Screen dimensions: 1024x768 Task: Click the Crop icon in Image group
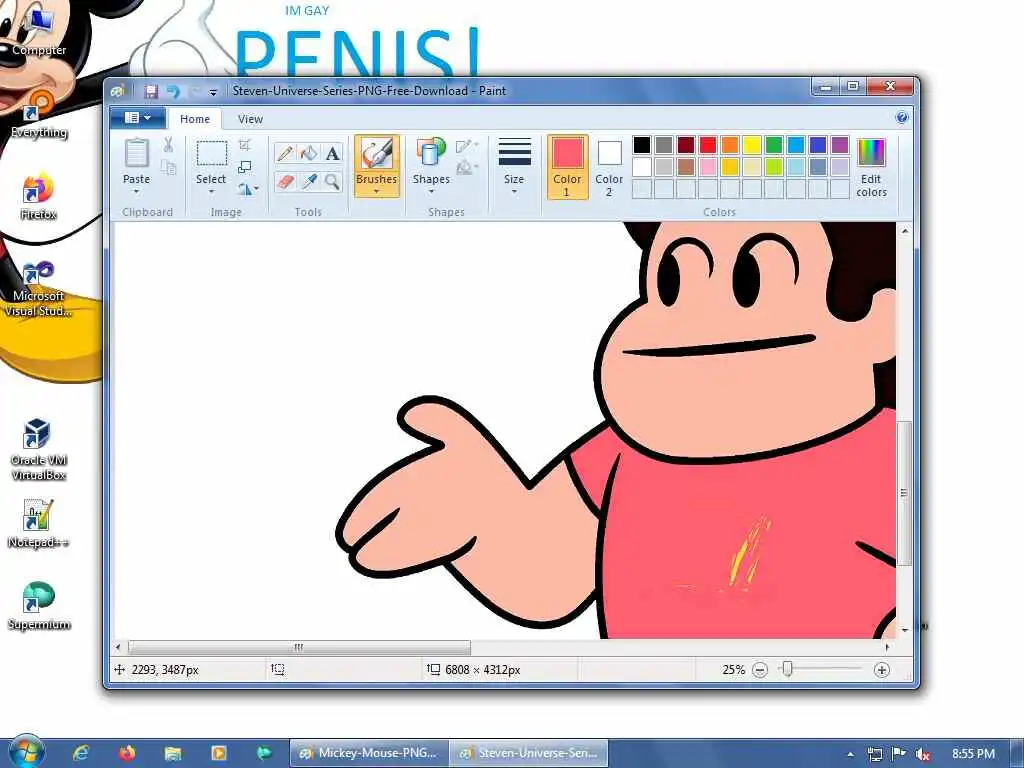pos(245,144)
